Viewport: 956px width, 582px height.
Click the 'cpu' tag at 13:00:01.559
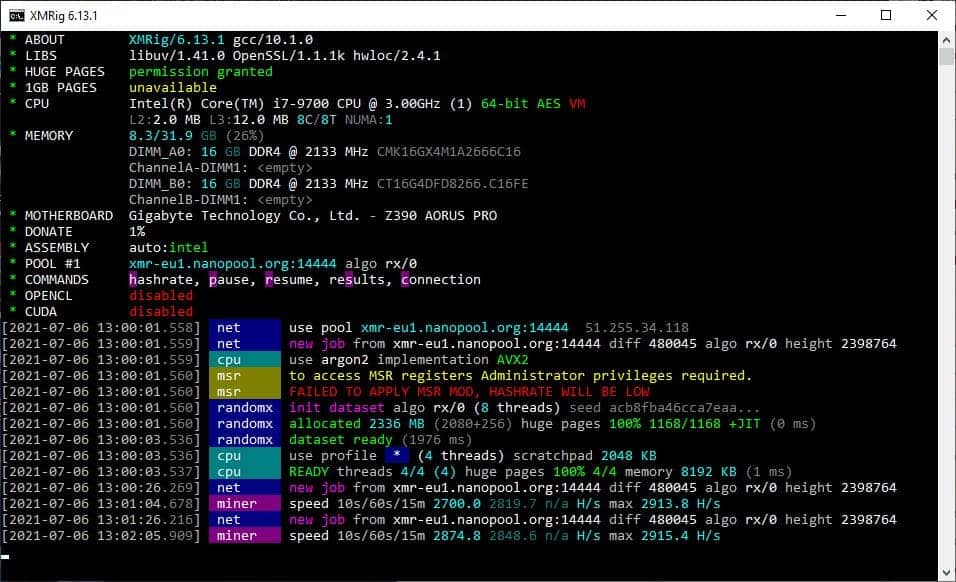(x=244, y=360)
